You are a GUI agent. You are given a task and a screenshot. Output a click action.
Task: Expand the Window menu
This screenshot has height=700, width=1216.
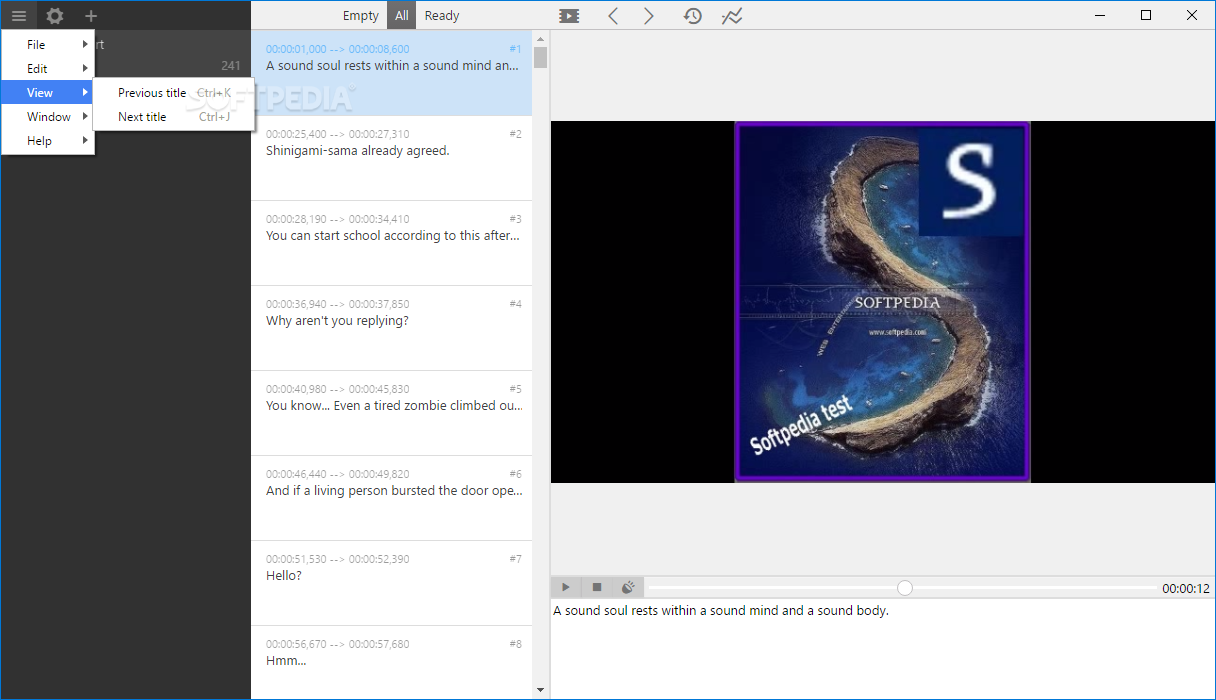click(x=48, y=116)
